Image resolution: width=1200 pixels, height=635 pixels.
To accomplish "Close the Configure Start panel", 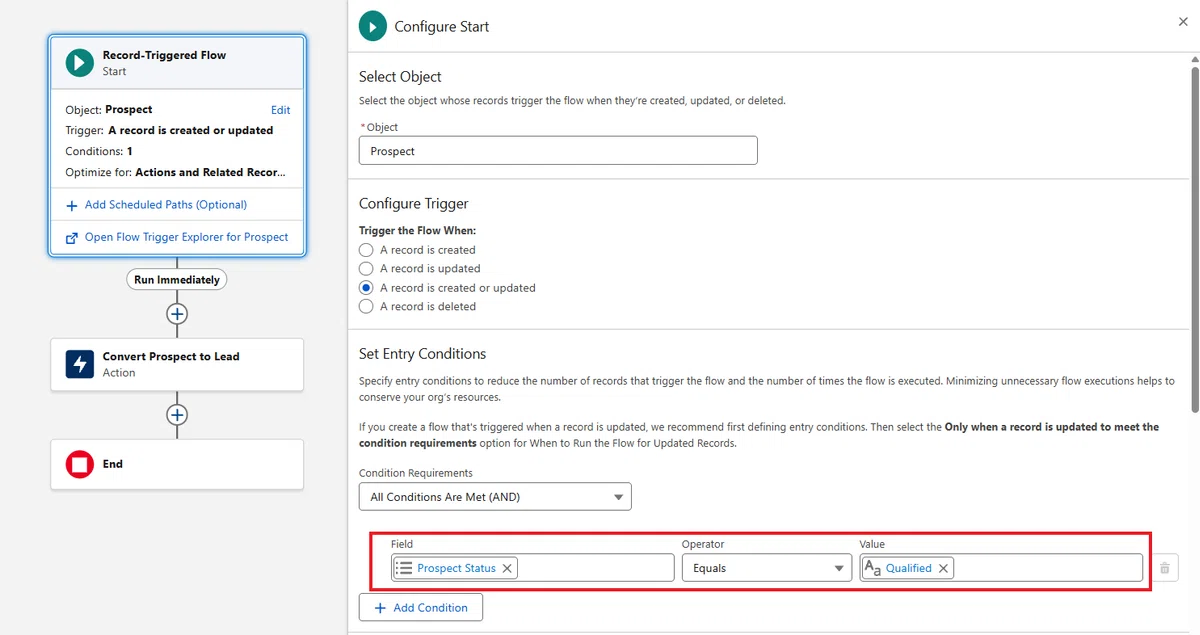I will coord(1183,21).
